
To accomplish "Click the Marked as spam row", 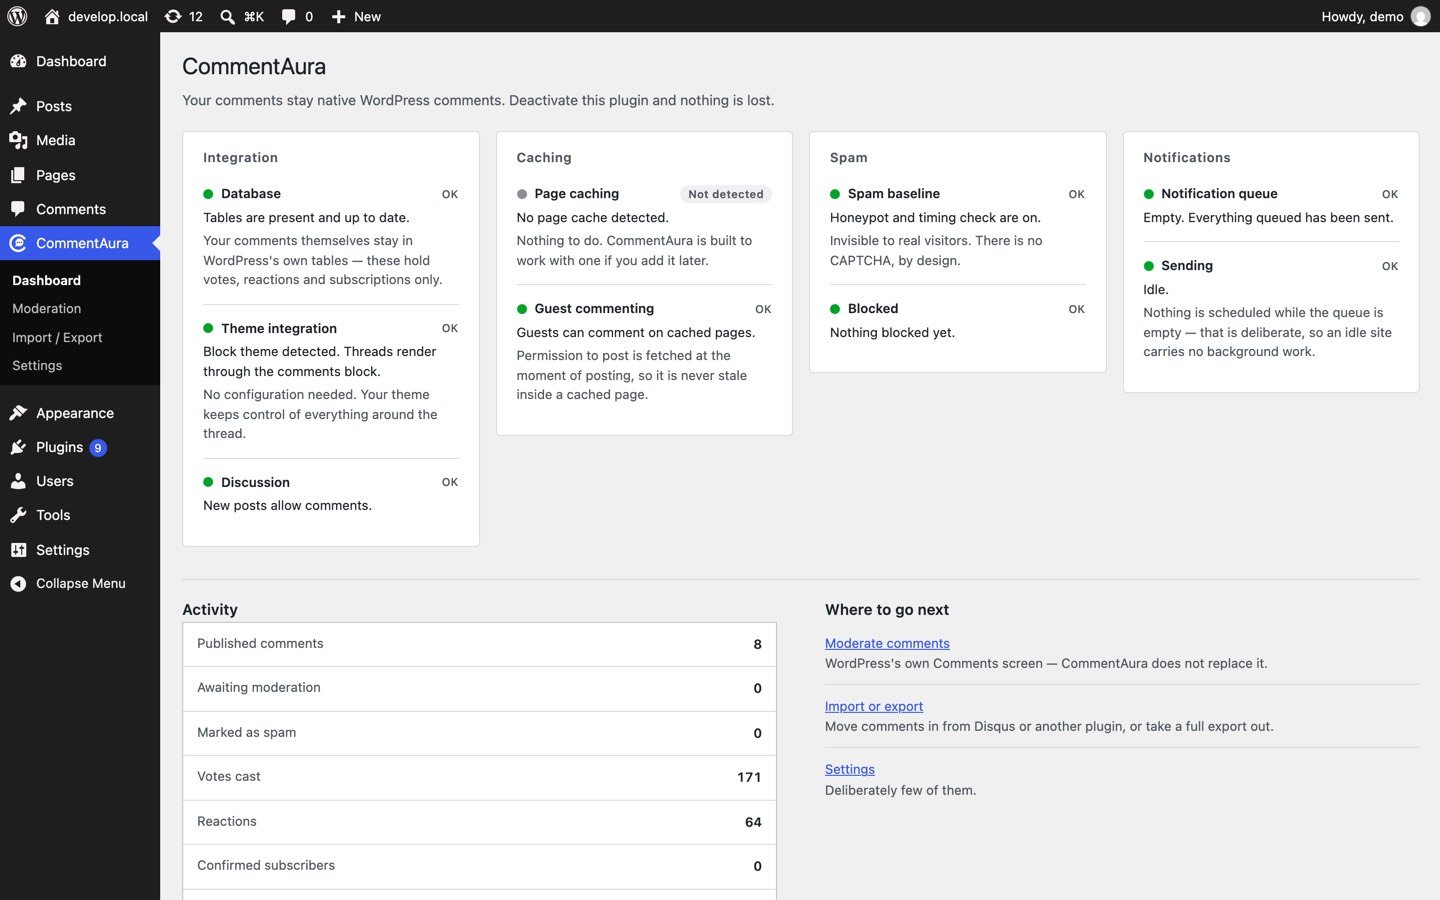I will point(479,733).
